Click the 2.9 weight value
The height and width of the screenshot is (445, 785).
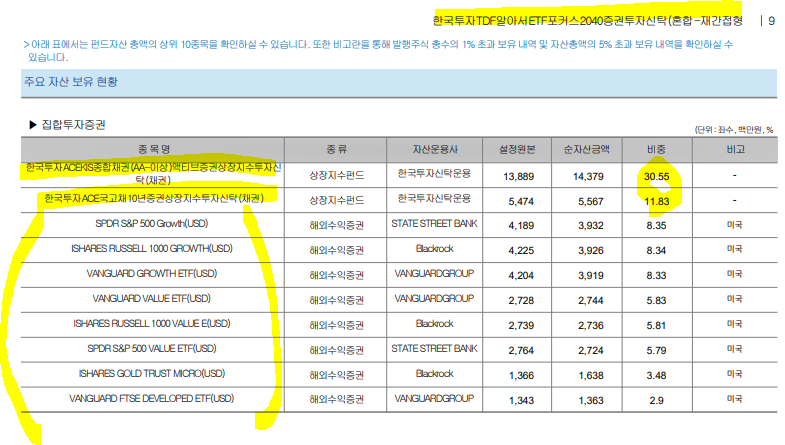[x=656, y=400]
